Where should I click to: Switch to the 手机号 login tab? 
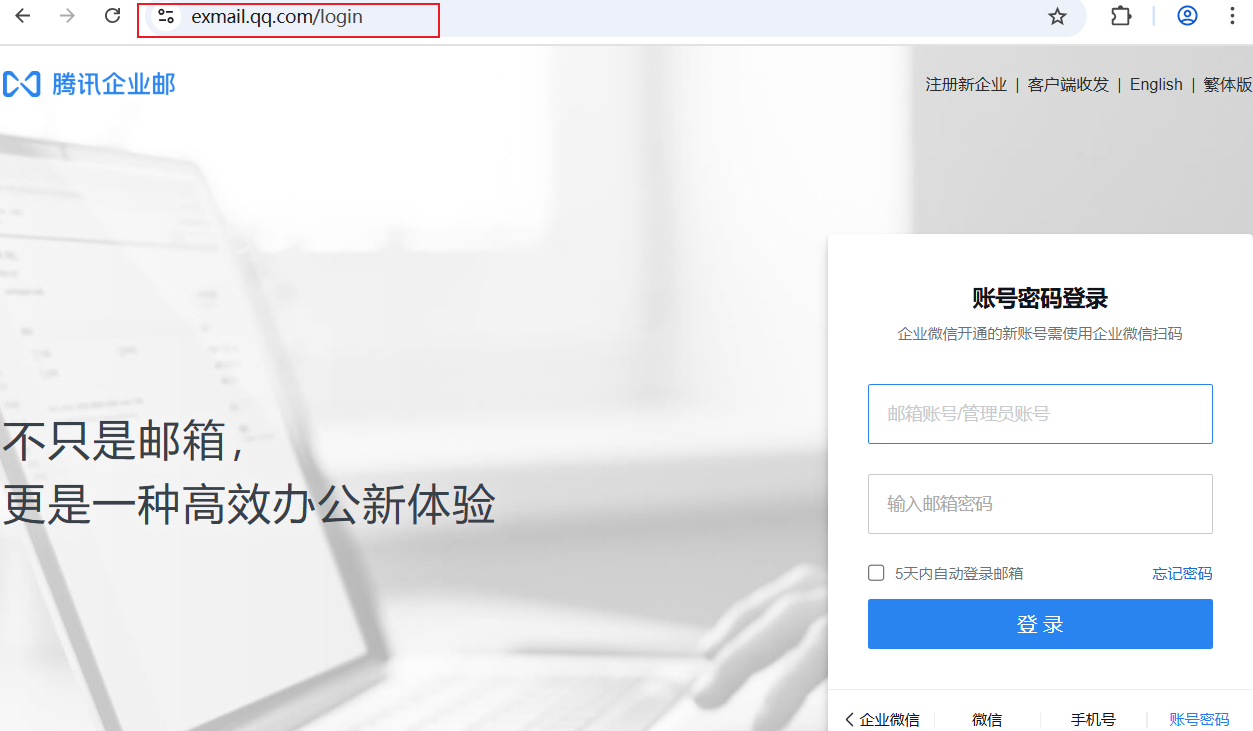1094,719
